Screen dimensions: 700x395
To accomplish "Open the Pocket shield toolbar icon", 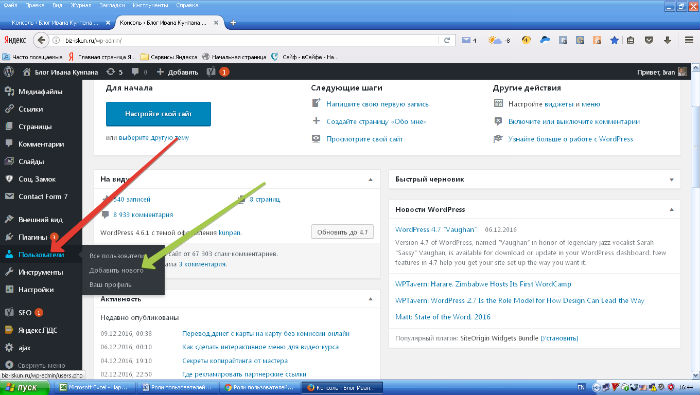I will pyautogui.click(x=649, y=40).
